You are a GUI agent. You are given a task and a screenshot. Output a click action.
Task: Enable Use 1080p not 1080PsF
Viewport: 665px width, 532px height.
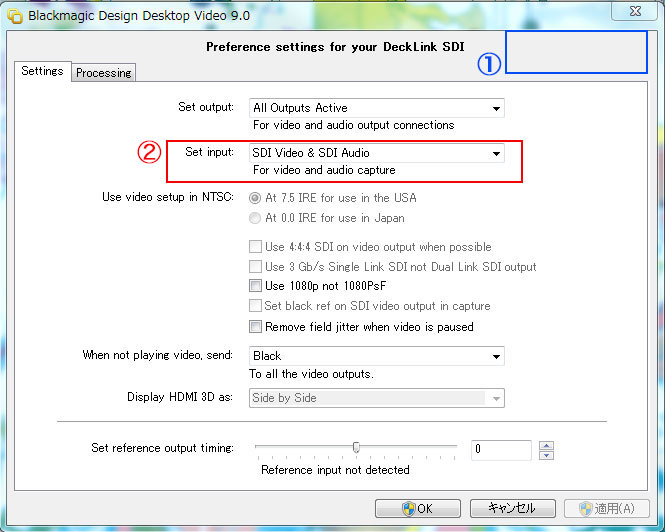(x=255, y=286)
